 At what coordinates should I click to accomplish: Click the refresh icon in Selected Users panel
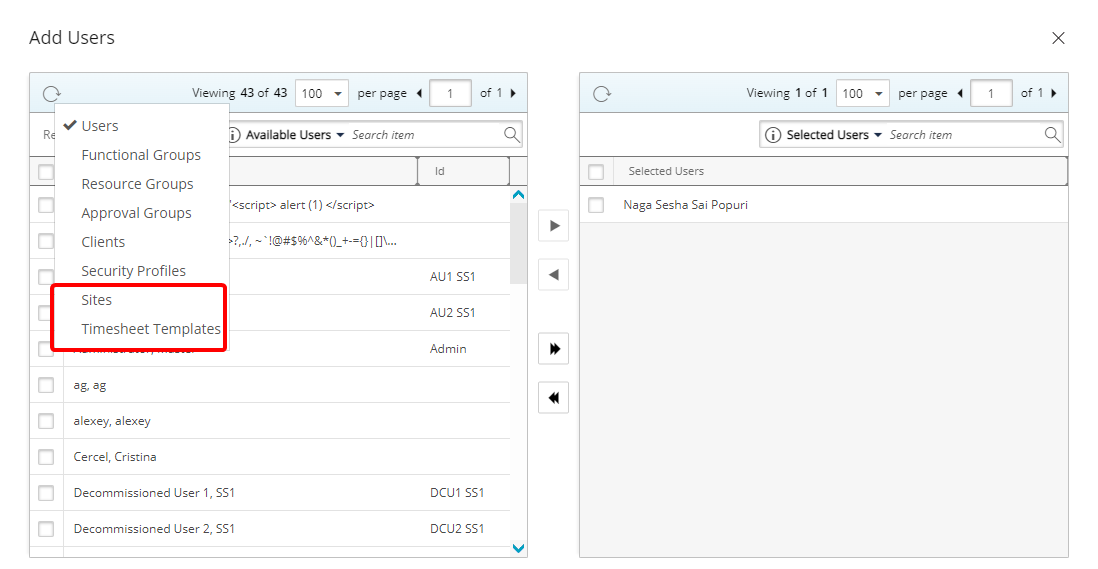click(x=601, y=94)
